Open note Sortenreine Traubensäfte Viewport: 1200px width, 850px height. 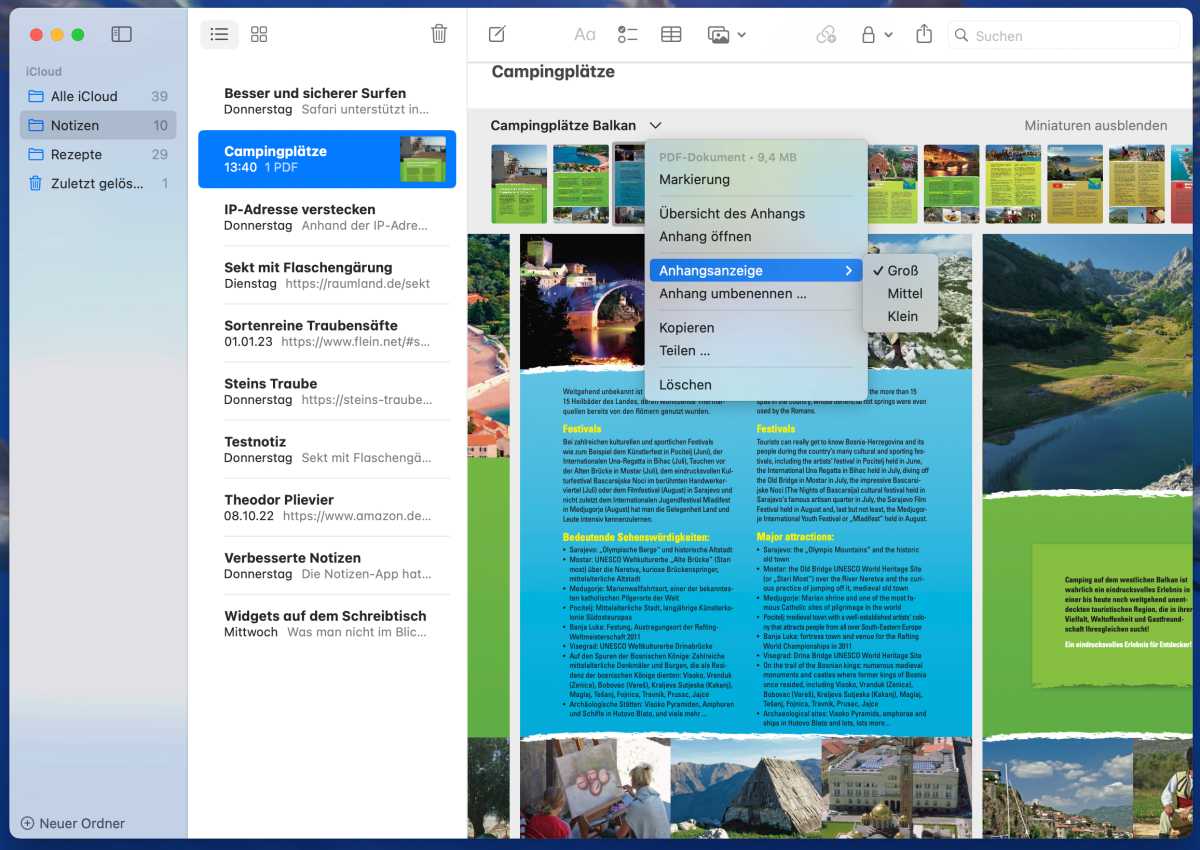tap(327, 333)
